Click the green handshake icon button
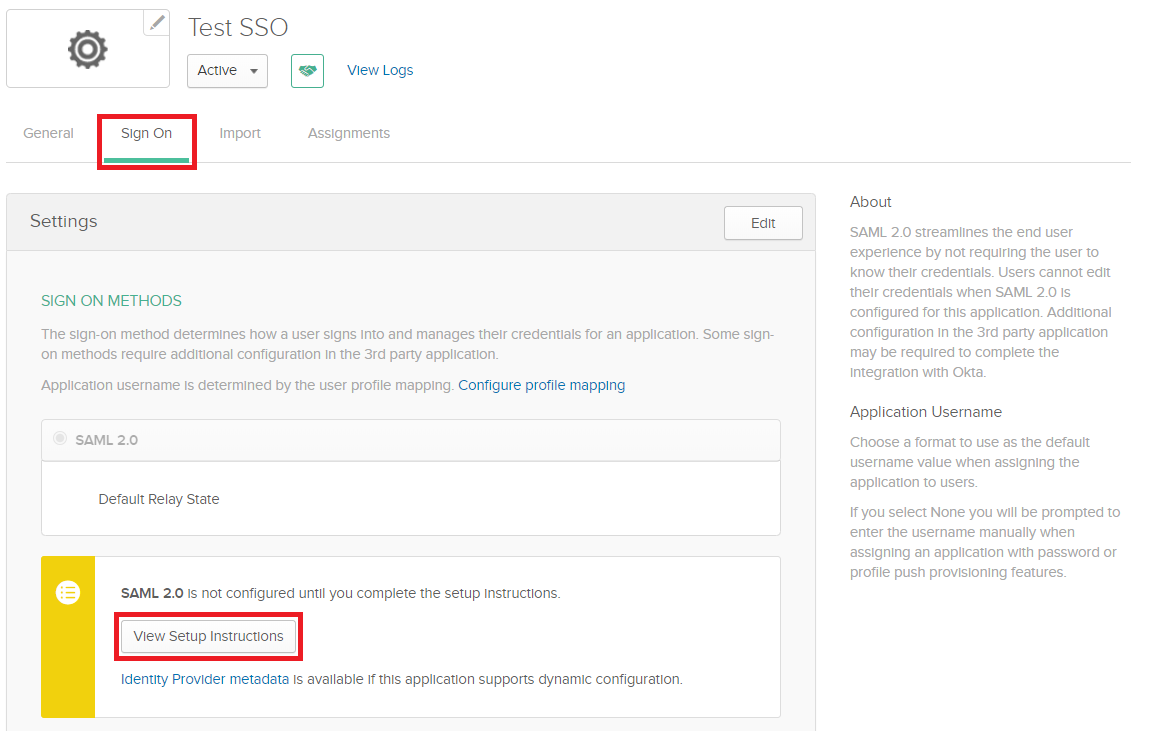The height and width of the screenshot is (731, 1149). pyautogui.click(x=308, y=71)
